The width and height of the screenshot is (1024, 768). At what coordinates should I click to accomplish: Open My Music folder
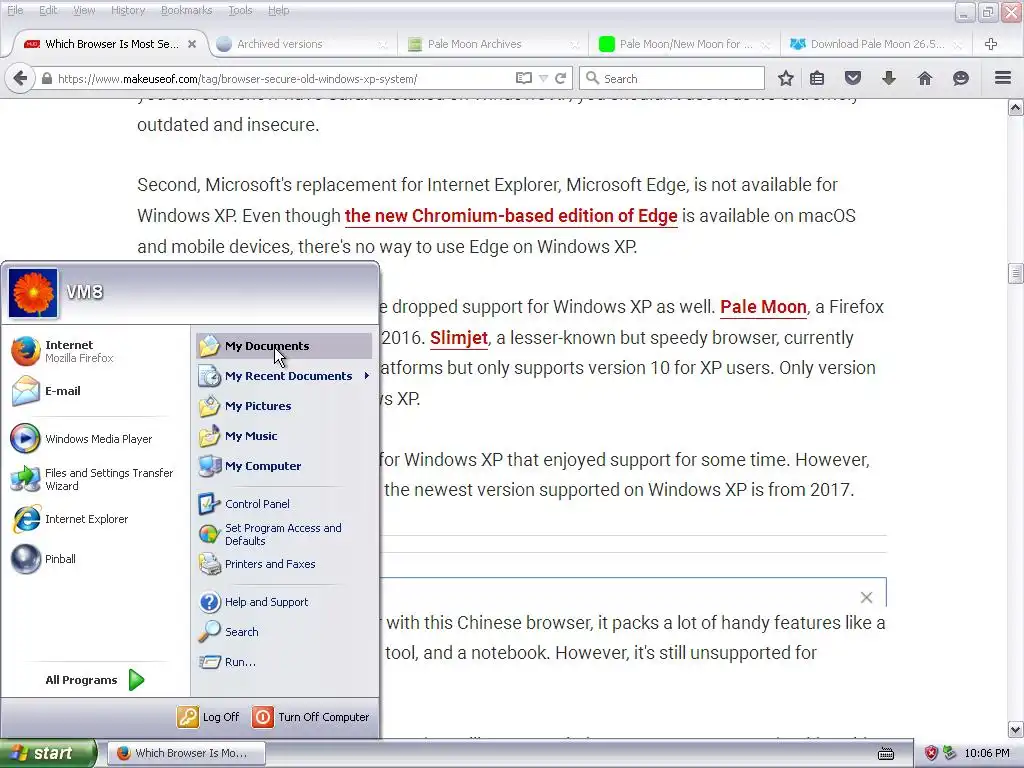tap(284, 436)
